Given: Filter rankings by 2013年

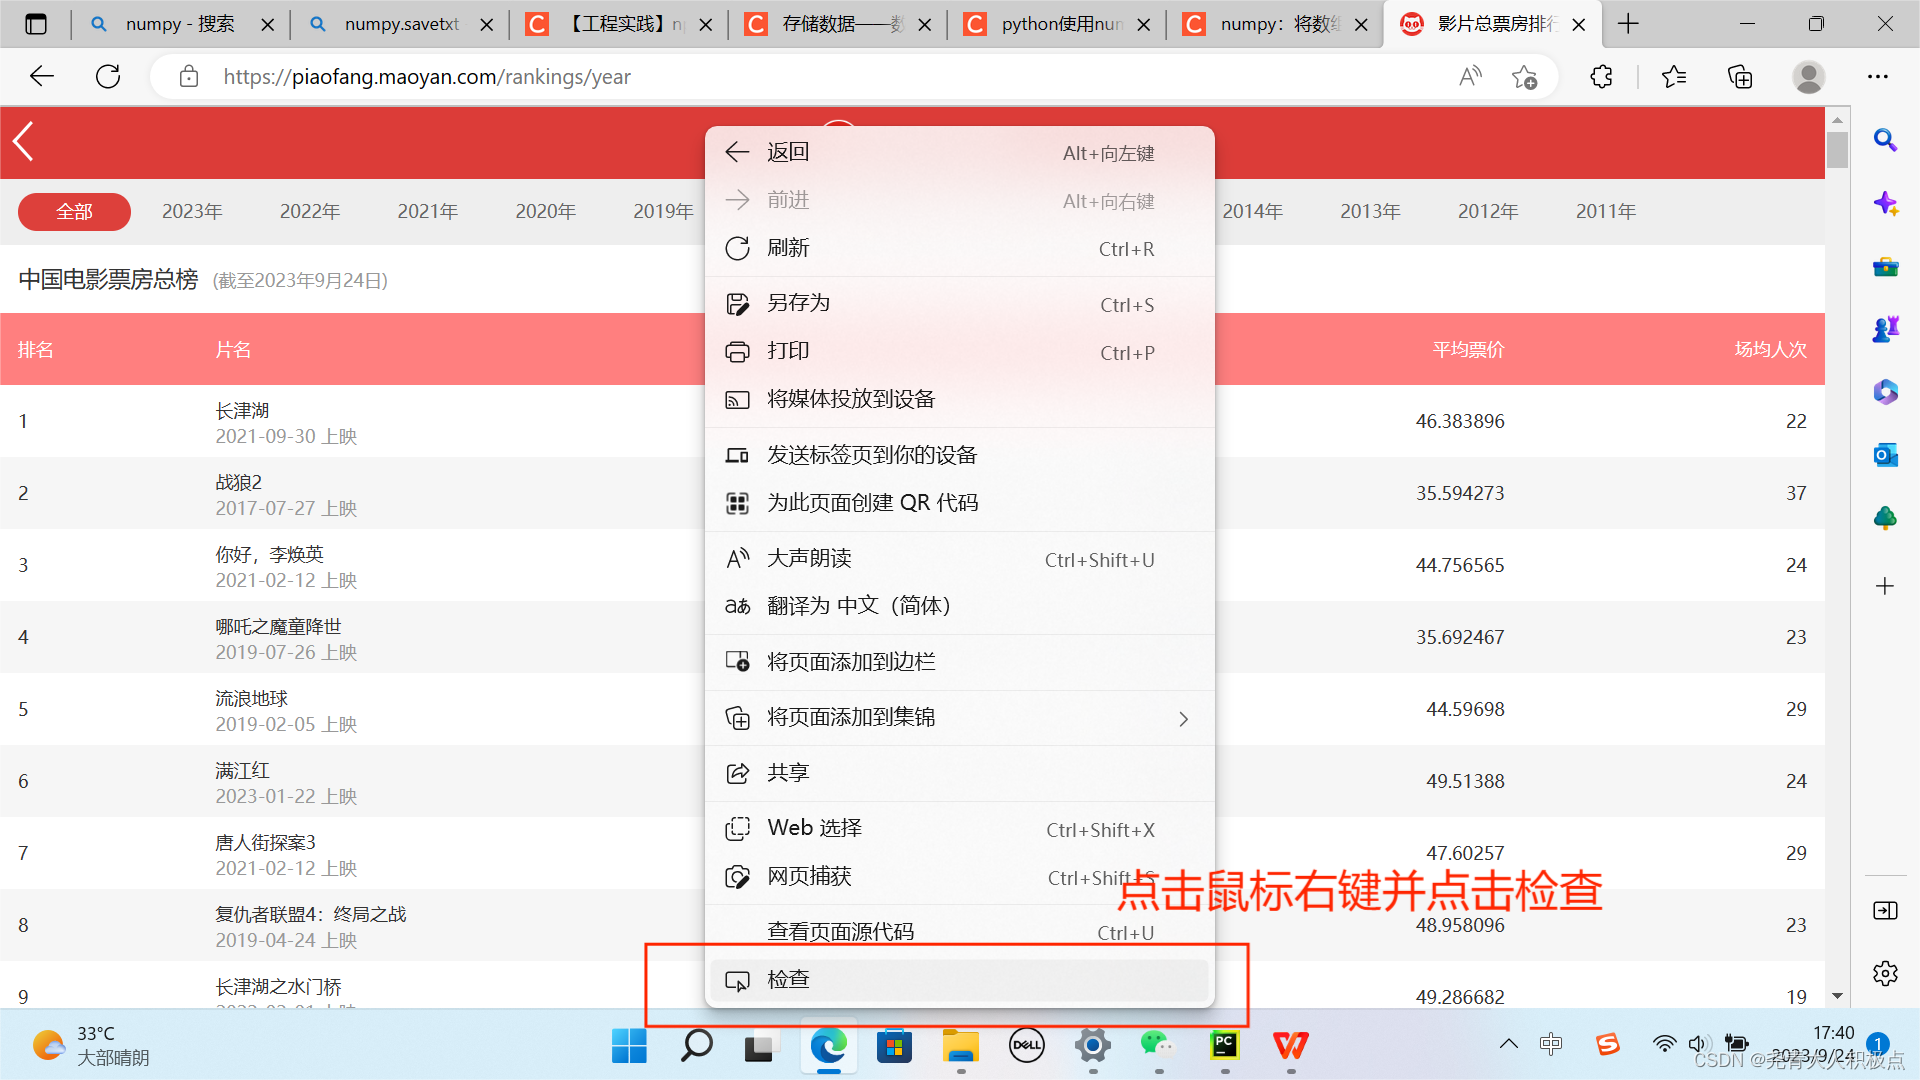Looking at the screenshot, I should 1370,211.
